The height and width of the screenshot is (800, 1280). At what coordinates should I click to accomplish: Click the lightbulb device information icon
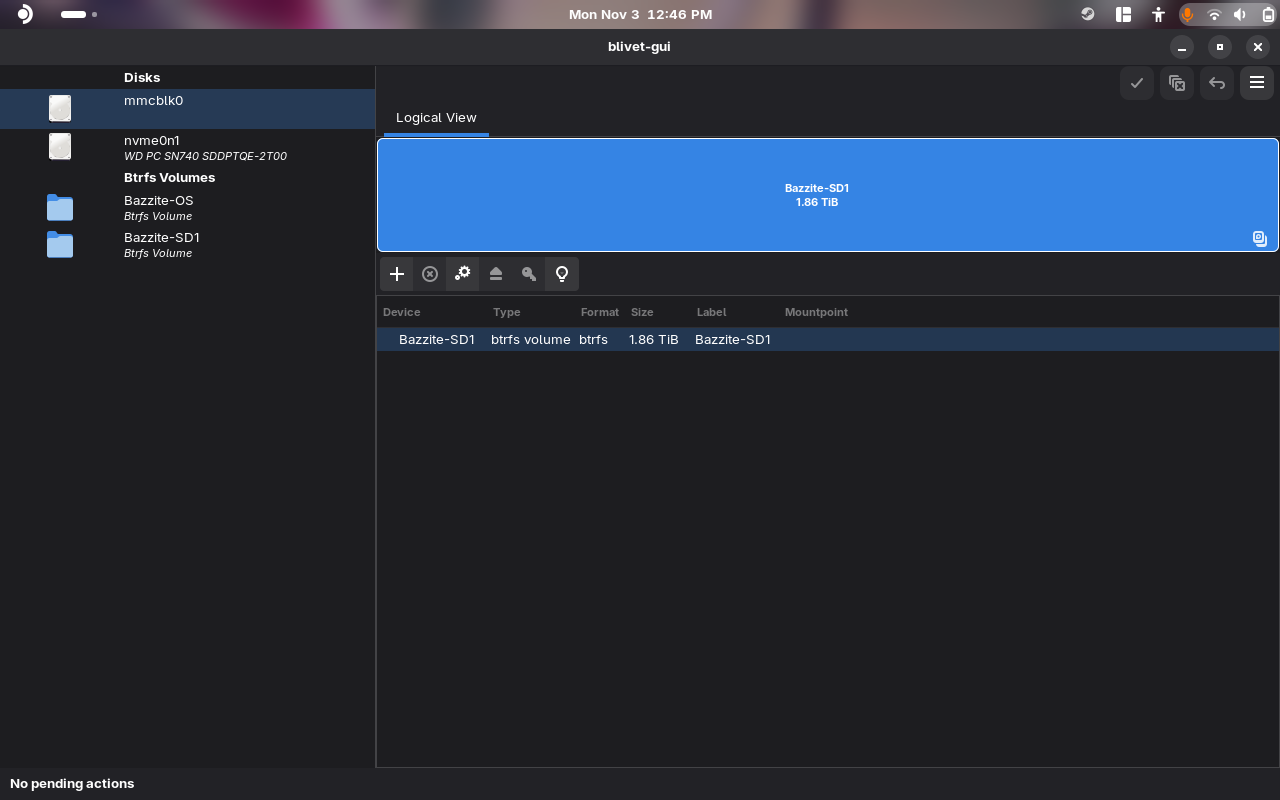[x=562, y=274]
